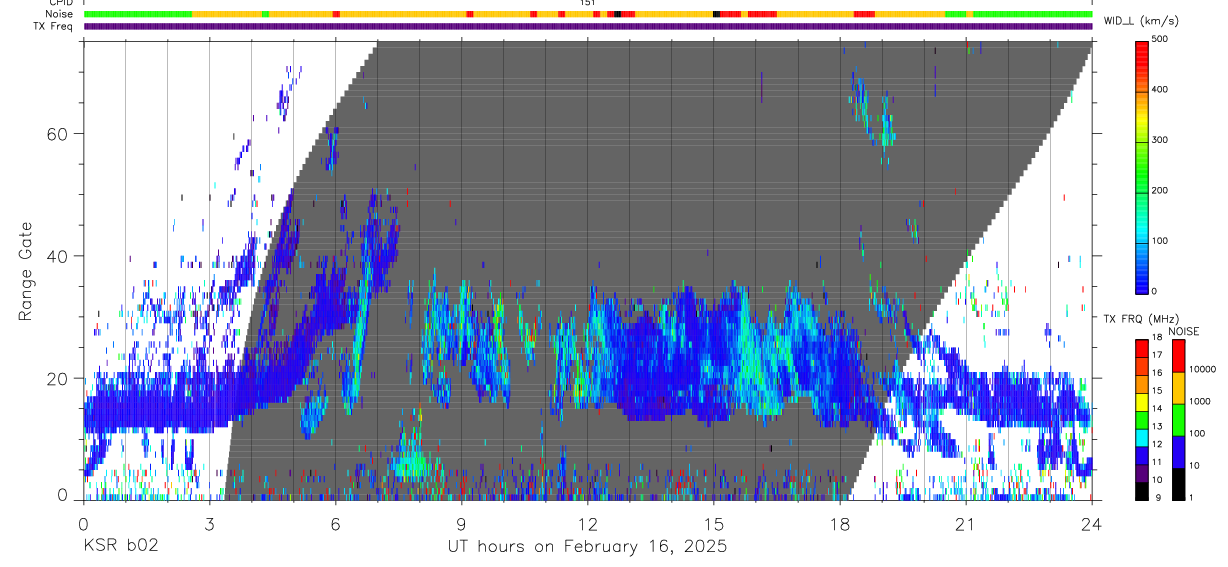This screenshot has height=567, width=1228.
Task: Click the '11' MHz tick on TX FRQ legend
Action: pyautogui.click(x=1155, y=462)
